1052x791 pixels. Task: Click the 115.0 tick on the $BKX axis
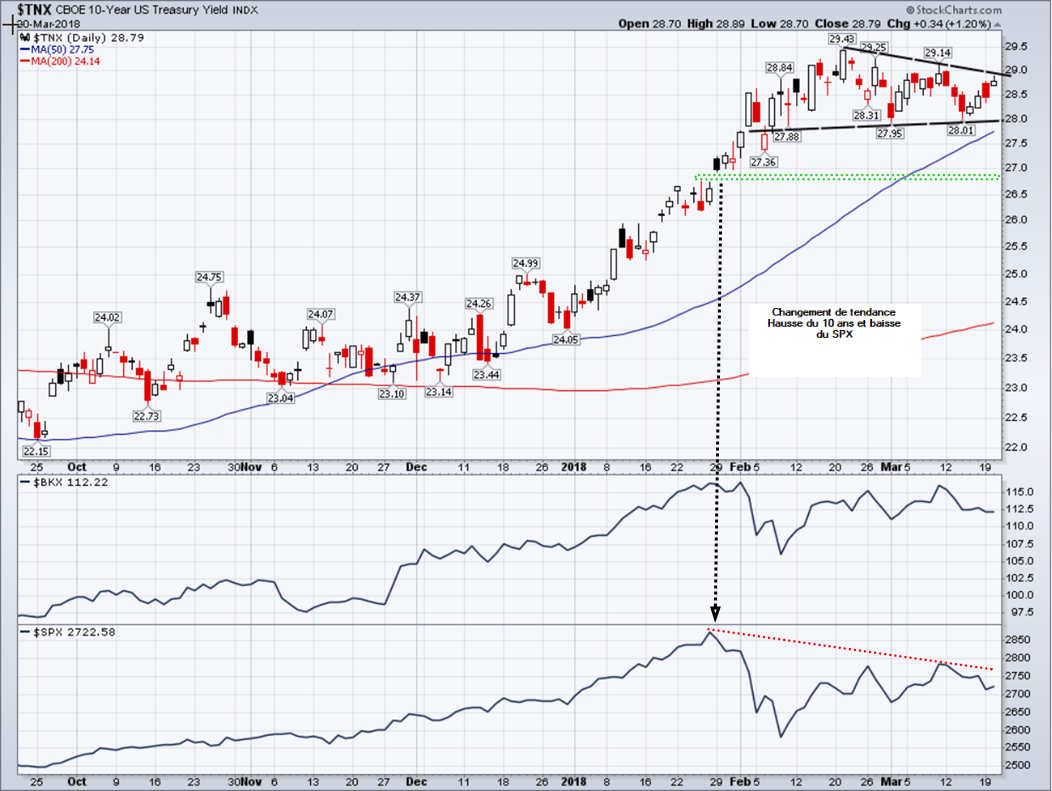(1018, 492)
